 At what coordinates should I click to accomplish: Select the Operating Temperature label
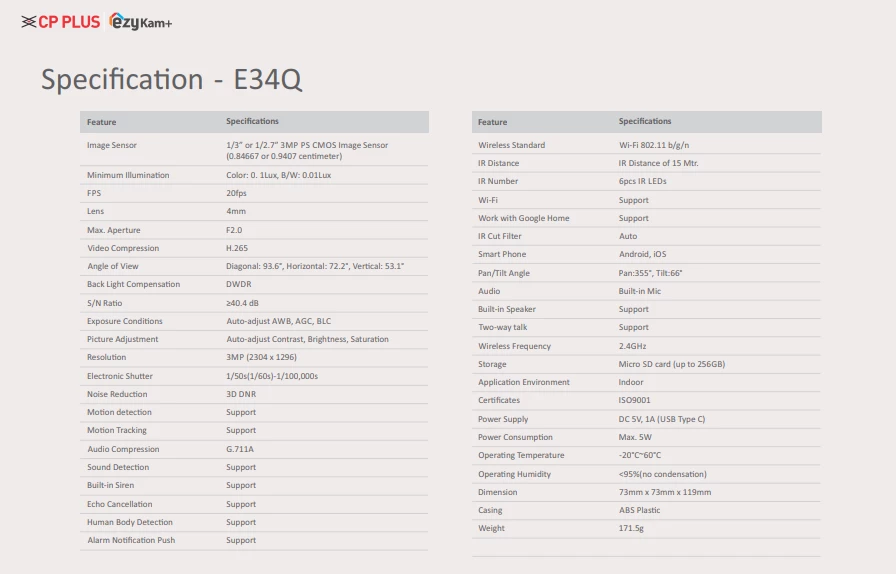pyautogui.click(x=521, y=455)
